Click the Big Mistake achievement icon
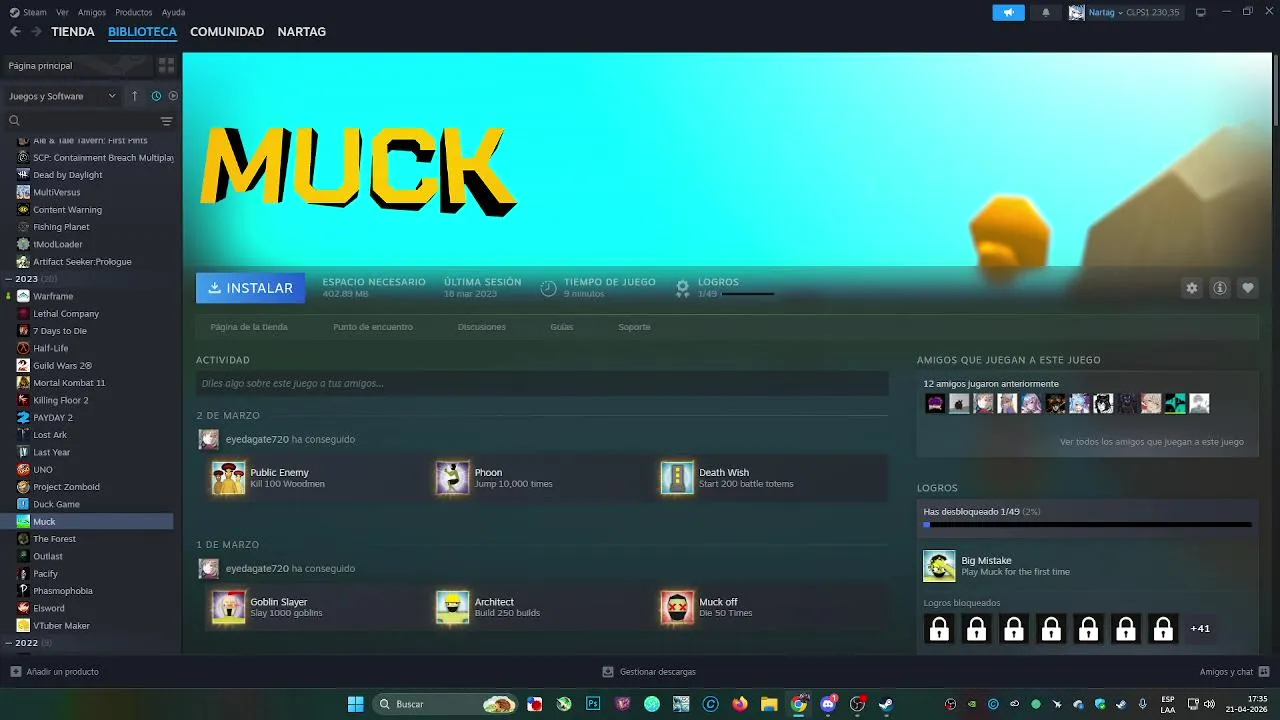The height and width of the screenshot is (720, 1280). 939,566
